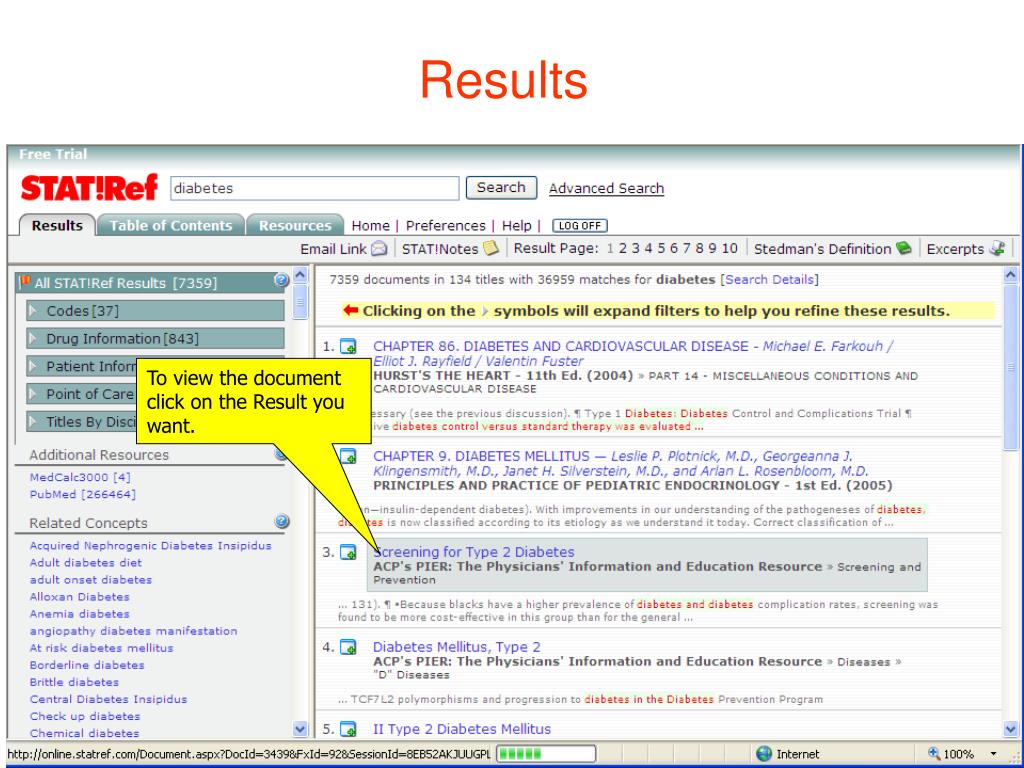
Task: Open MedCalc3000 [4] resource
Action: [80, 477]
